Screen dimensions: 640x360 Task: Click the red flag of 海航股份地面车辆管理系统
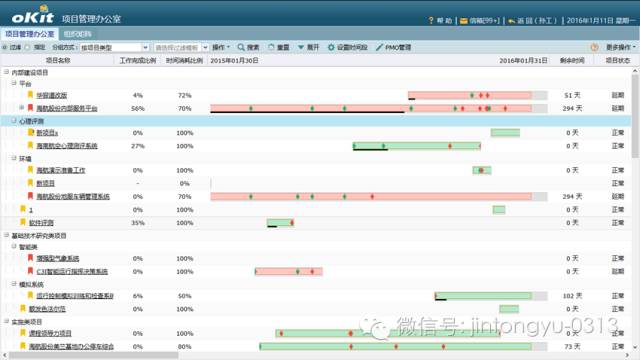(30, 196)
